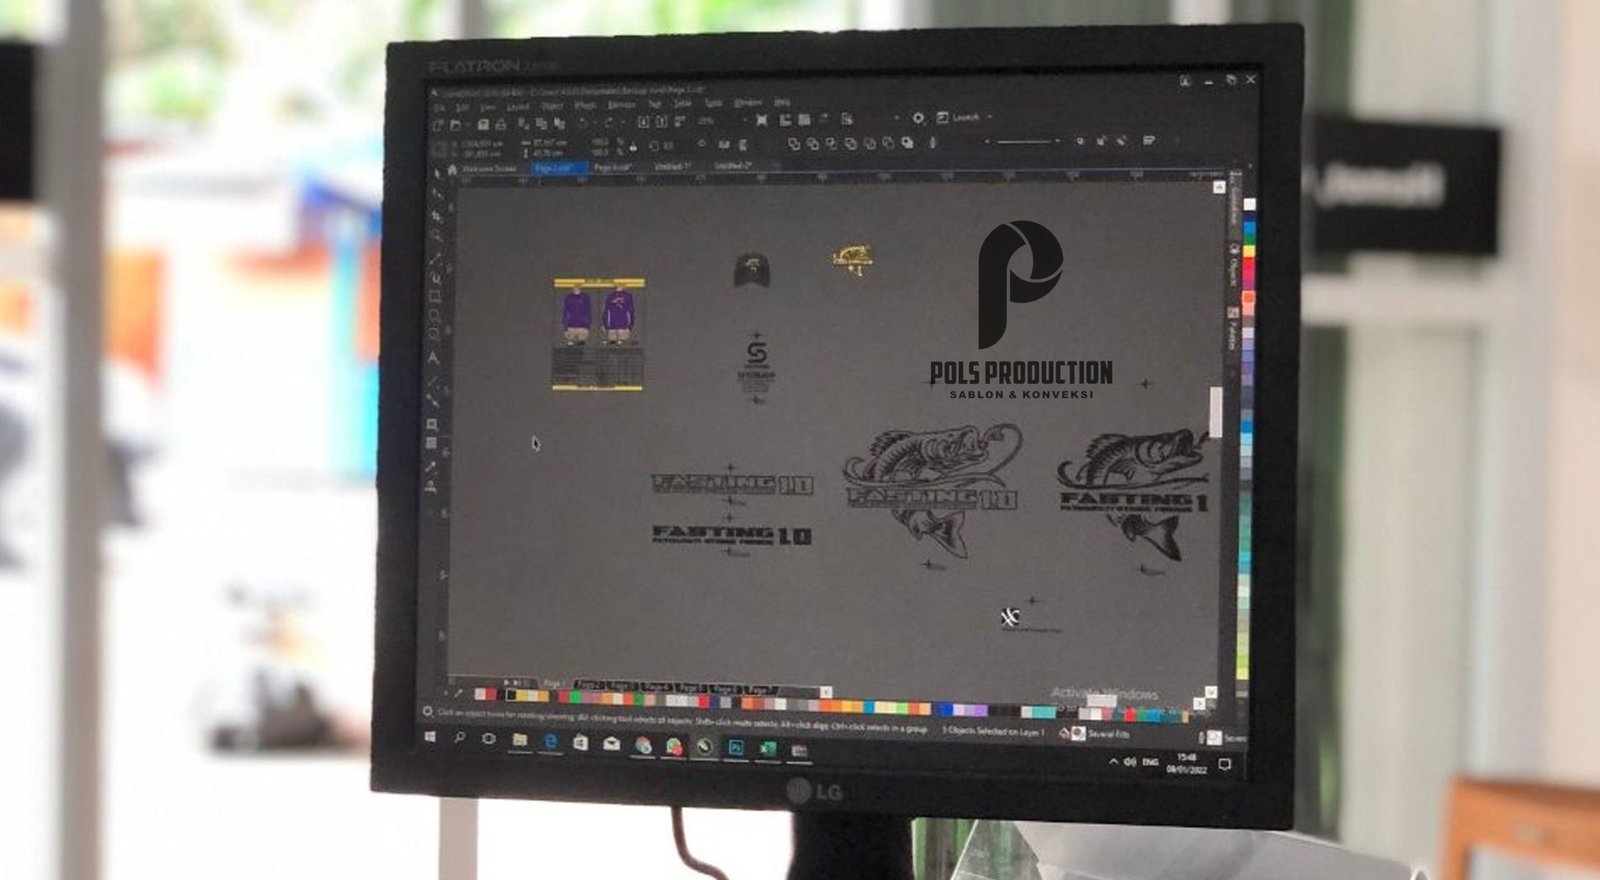Open the Edit menu
This screenshot has height=880, width=1600.
click(463, 106)
